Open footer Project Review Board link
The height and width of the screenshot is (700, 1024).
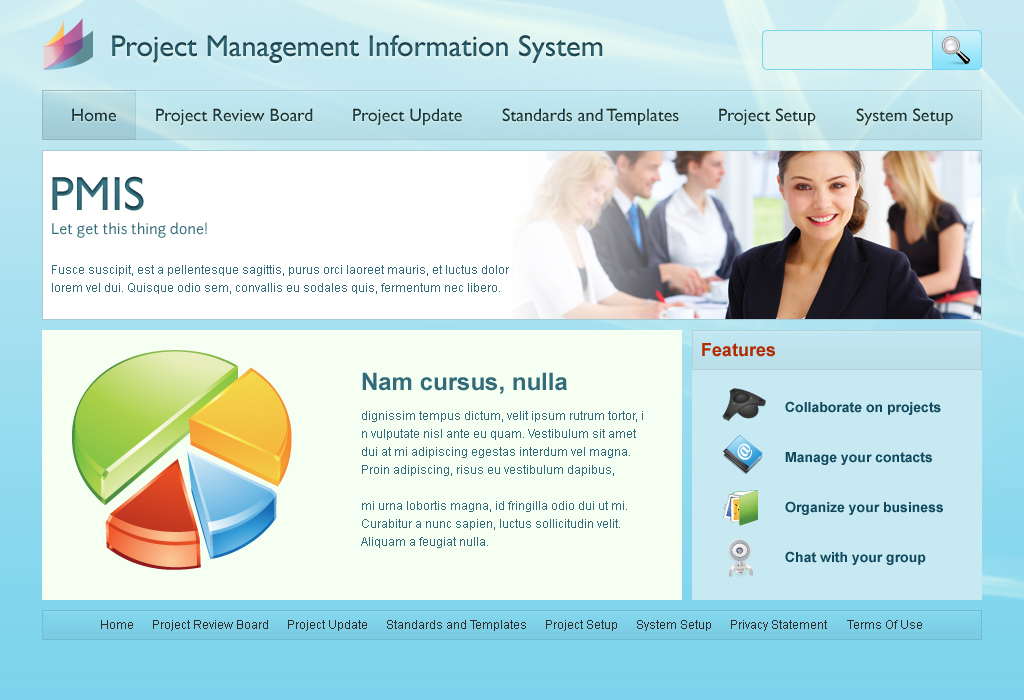coord(210,625)
